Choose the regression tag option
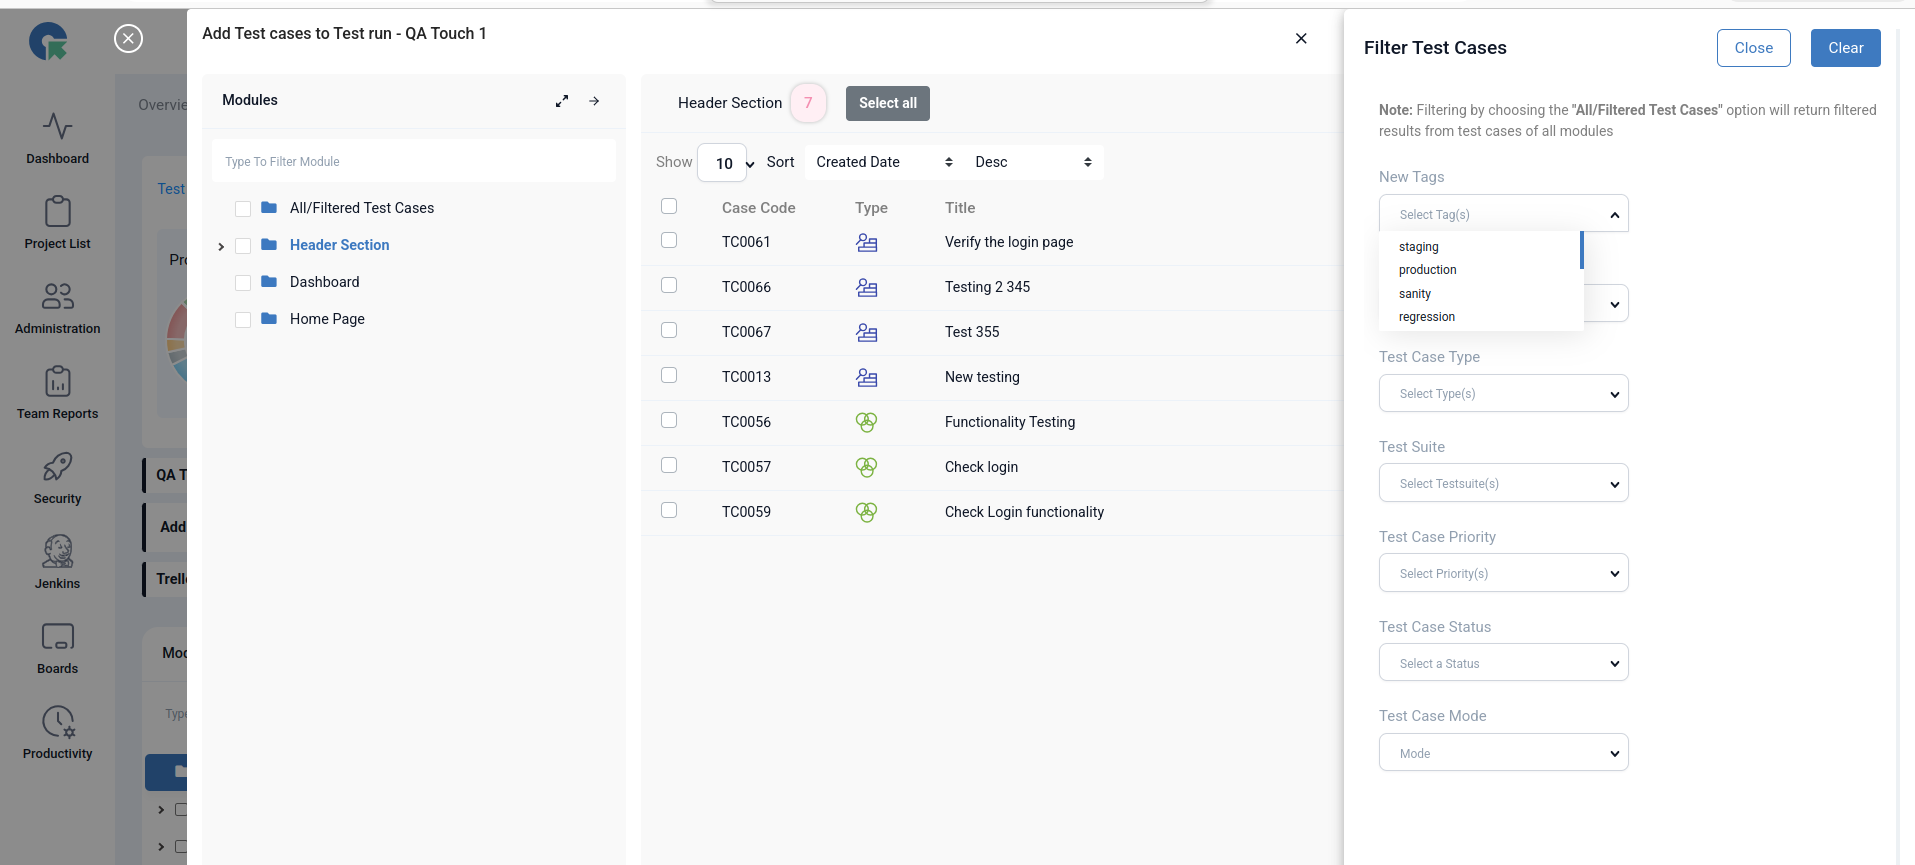 (x=1427, y=317)
